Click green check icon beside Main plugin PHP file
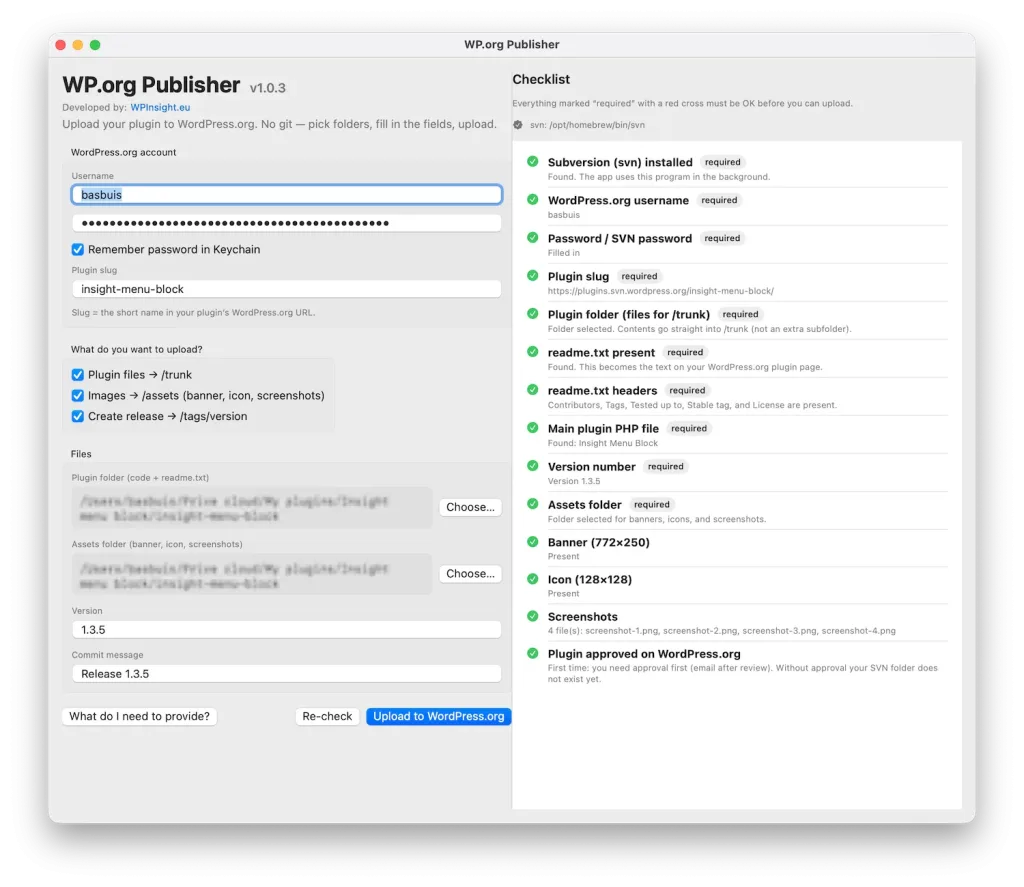 [533, 428]
